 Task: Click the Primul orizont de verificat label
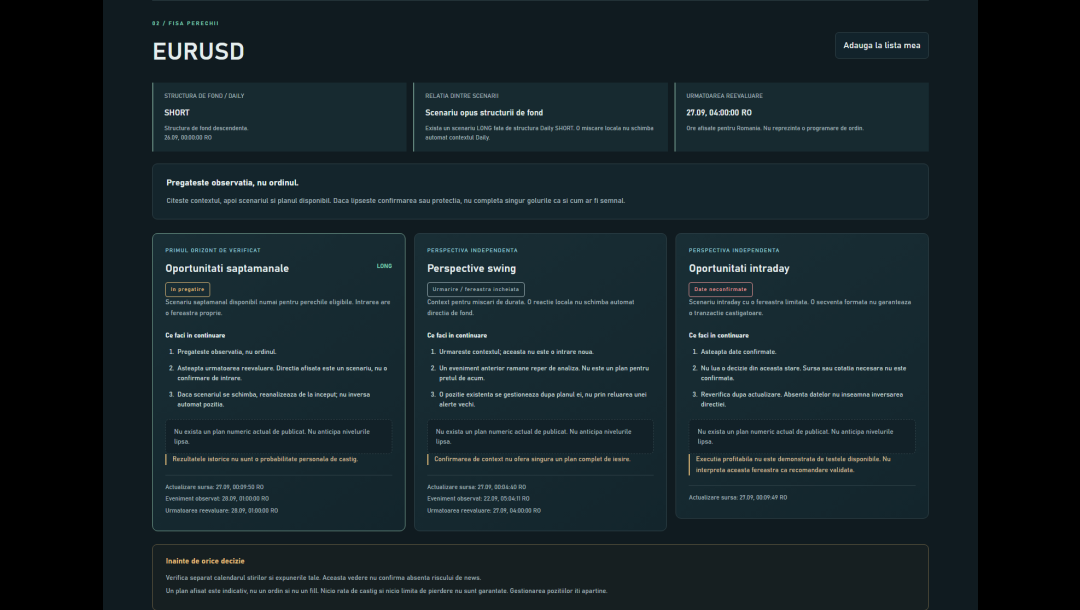(213, 251)
